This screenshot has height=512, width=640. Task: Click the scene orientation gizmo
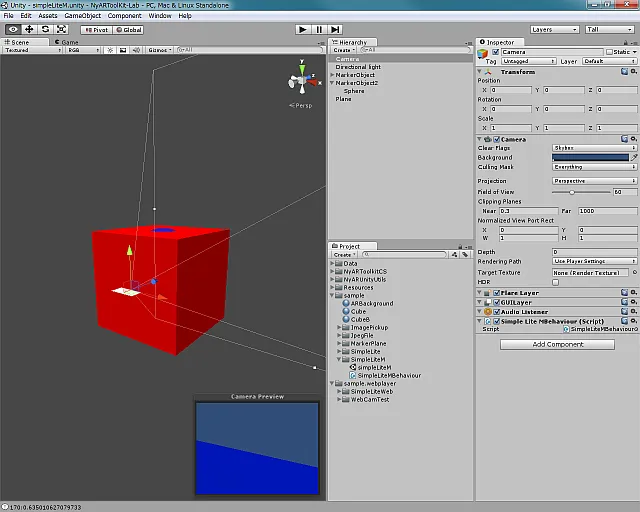(302, 80)
